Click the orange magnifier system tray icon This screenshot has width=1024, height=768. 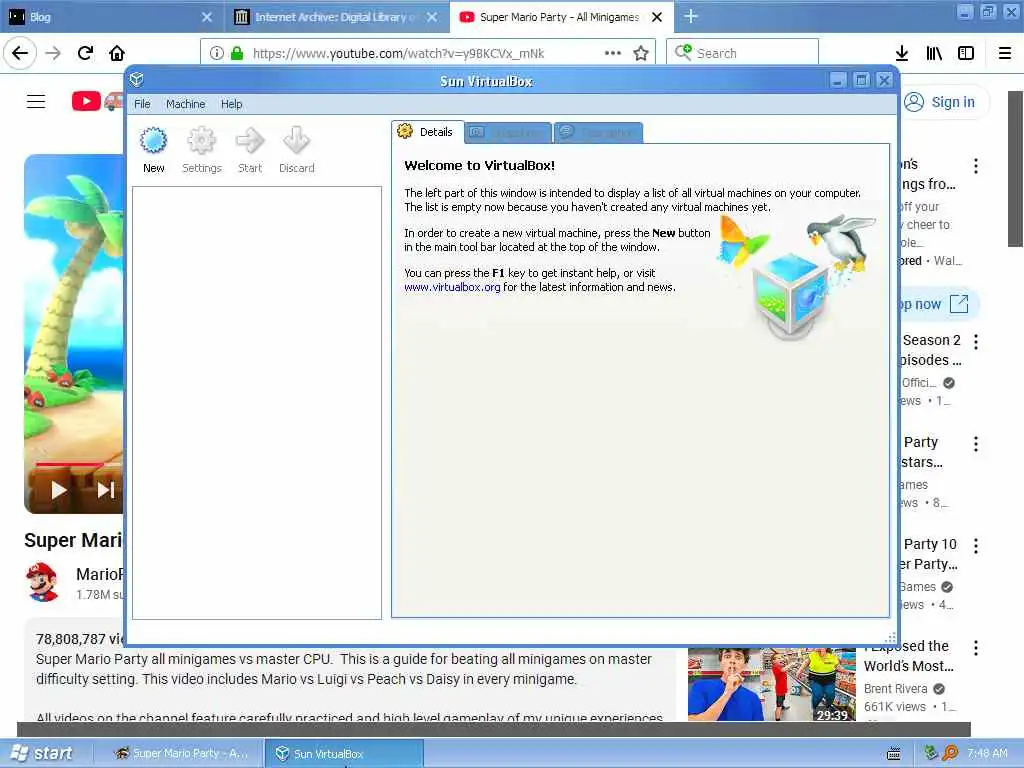951,753
